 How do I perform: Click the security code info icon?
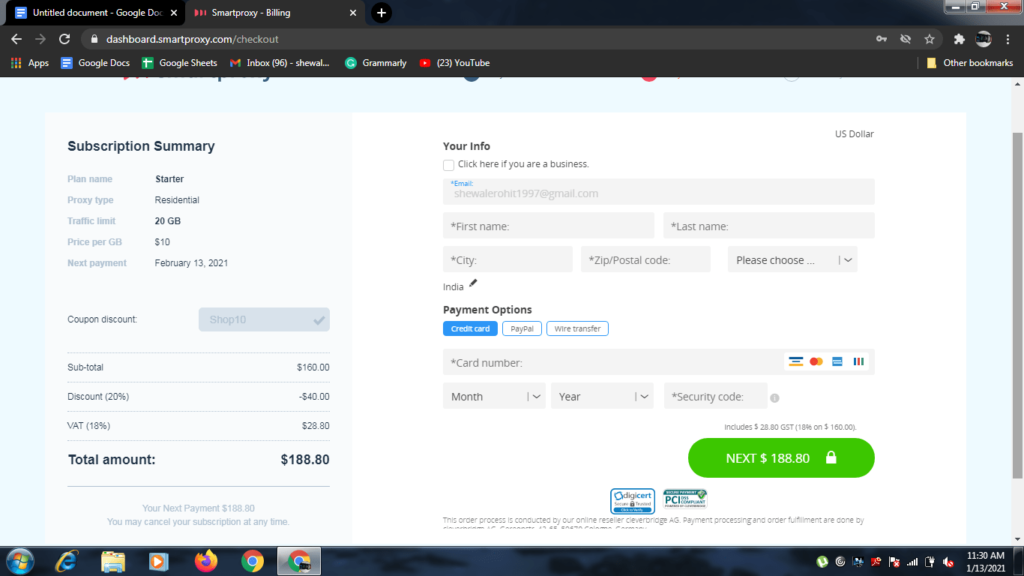pos(775,398)
